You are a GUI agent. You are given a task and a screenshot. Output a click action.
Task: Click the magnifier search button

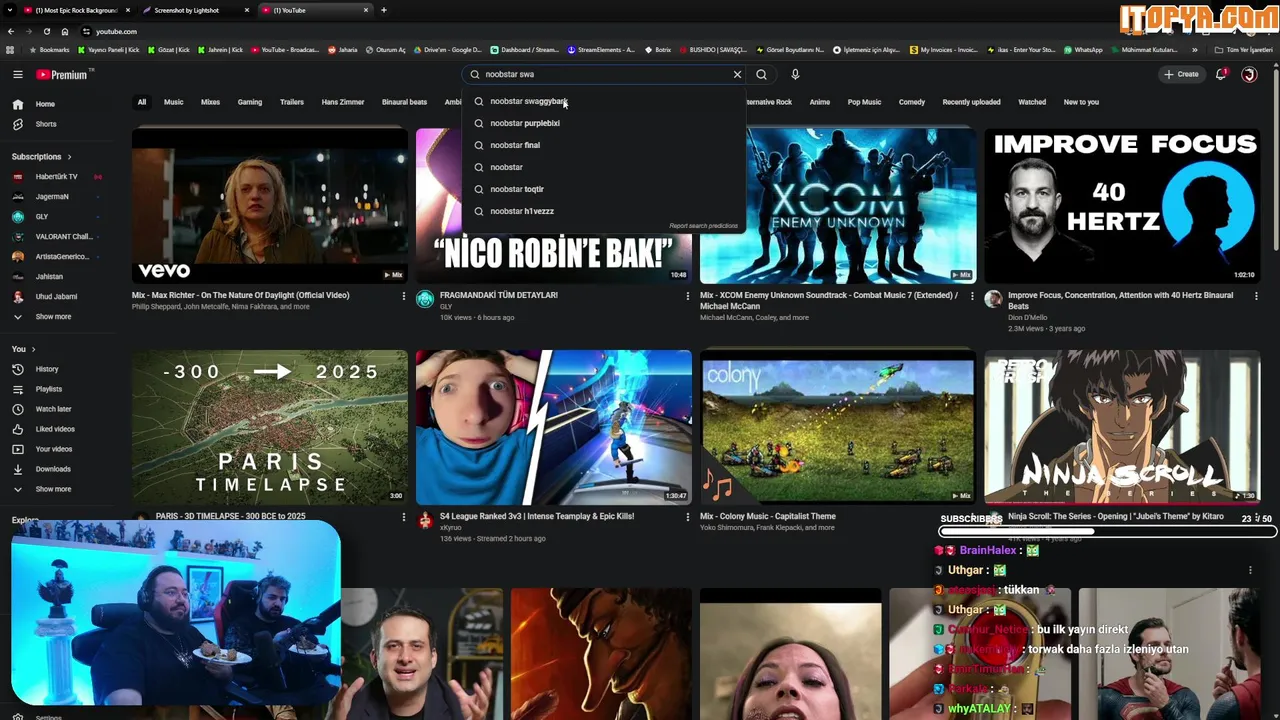[761, 74]
